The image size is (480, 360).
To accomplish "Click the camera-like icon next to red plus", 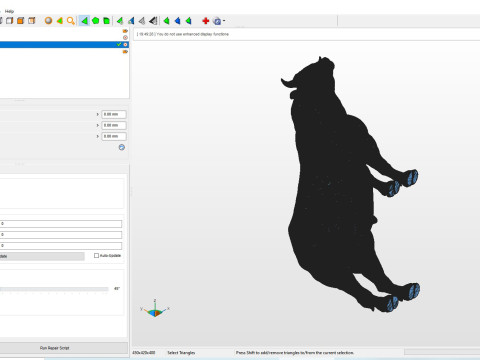I will coord(217,21).
